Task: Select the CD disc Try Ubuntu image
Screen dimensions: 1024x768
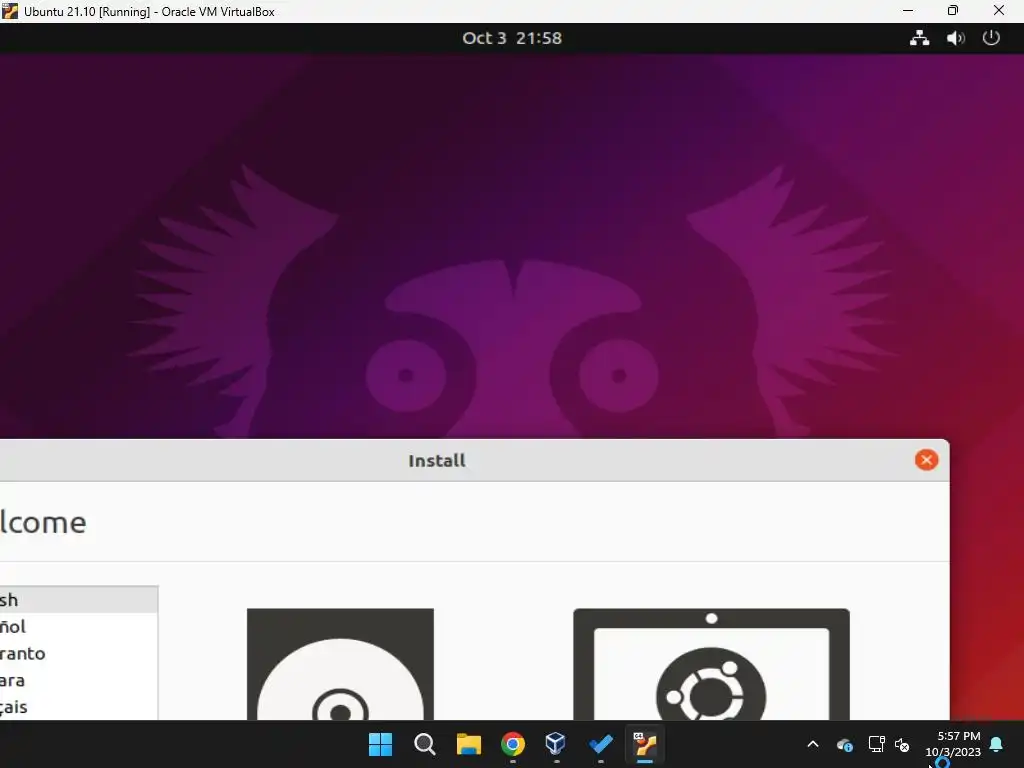Action: (x=340, y=664)
